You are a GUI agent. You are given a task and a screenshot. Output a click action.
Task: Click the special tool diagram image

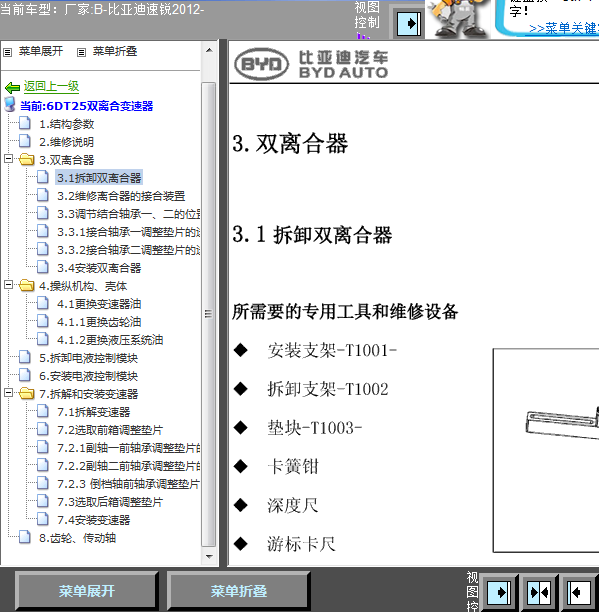pyautogui.click(x=546, y=450)
